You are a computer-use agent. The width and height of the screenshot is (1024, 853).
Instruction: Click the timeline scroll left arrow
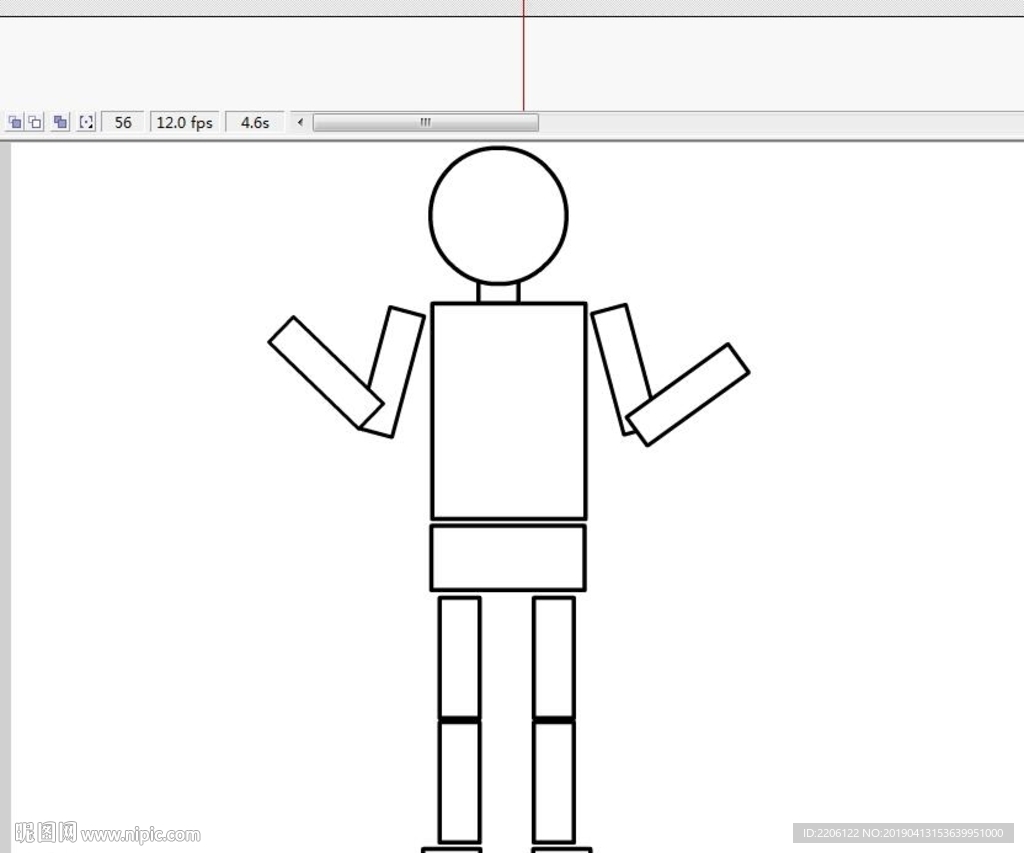click(300, 122)
